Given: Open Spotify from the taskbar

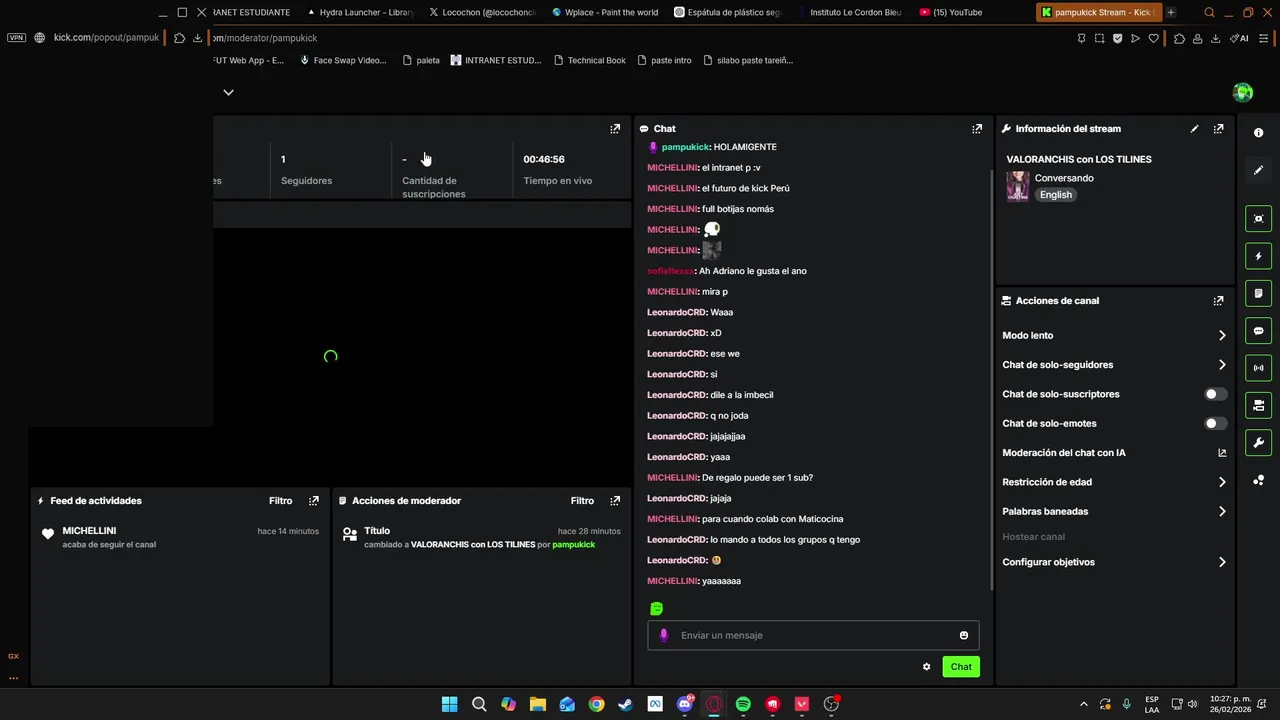Looking at the screenshot, I should (x=743, y=704).
